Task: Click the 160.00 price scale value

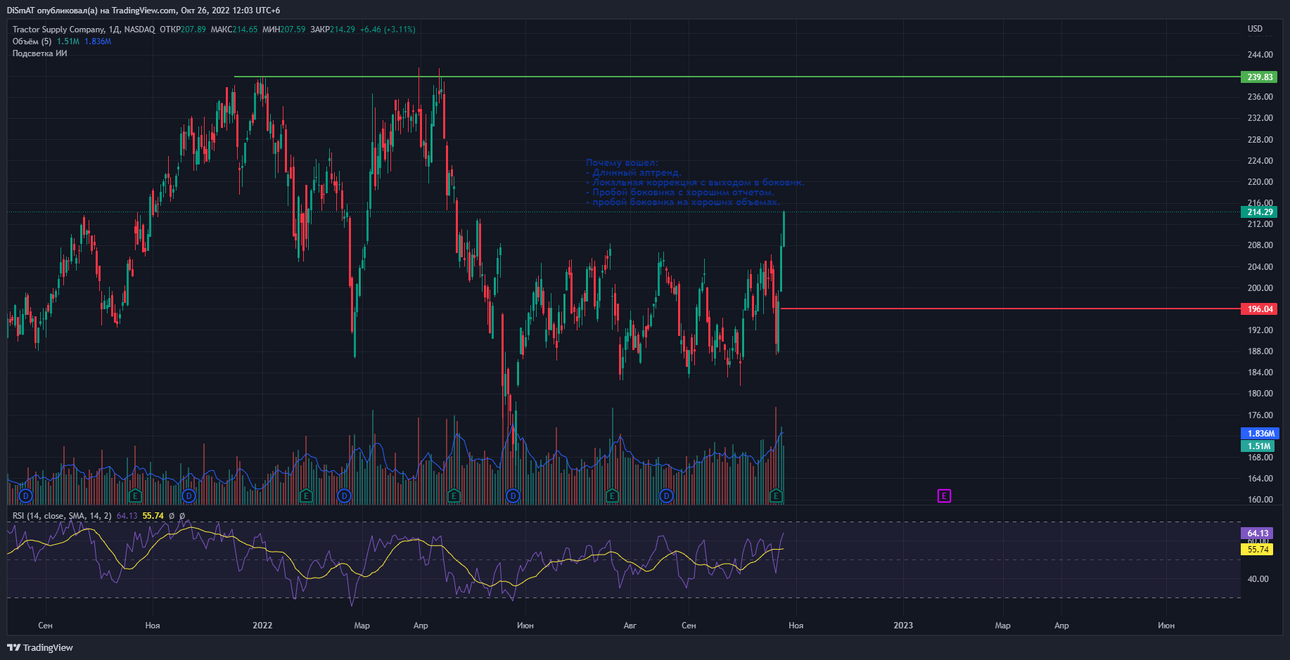Action: (1260, 500)
